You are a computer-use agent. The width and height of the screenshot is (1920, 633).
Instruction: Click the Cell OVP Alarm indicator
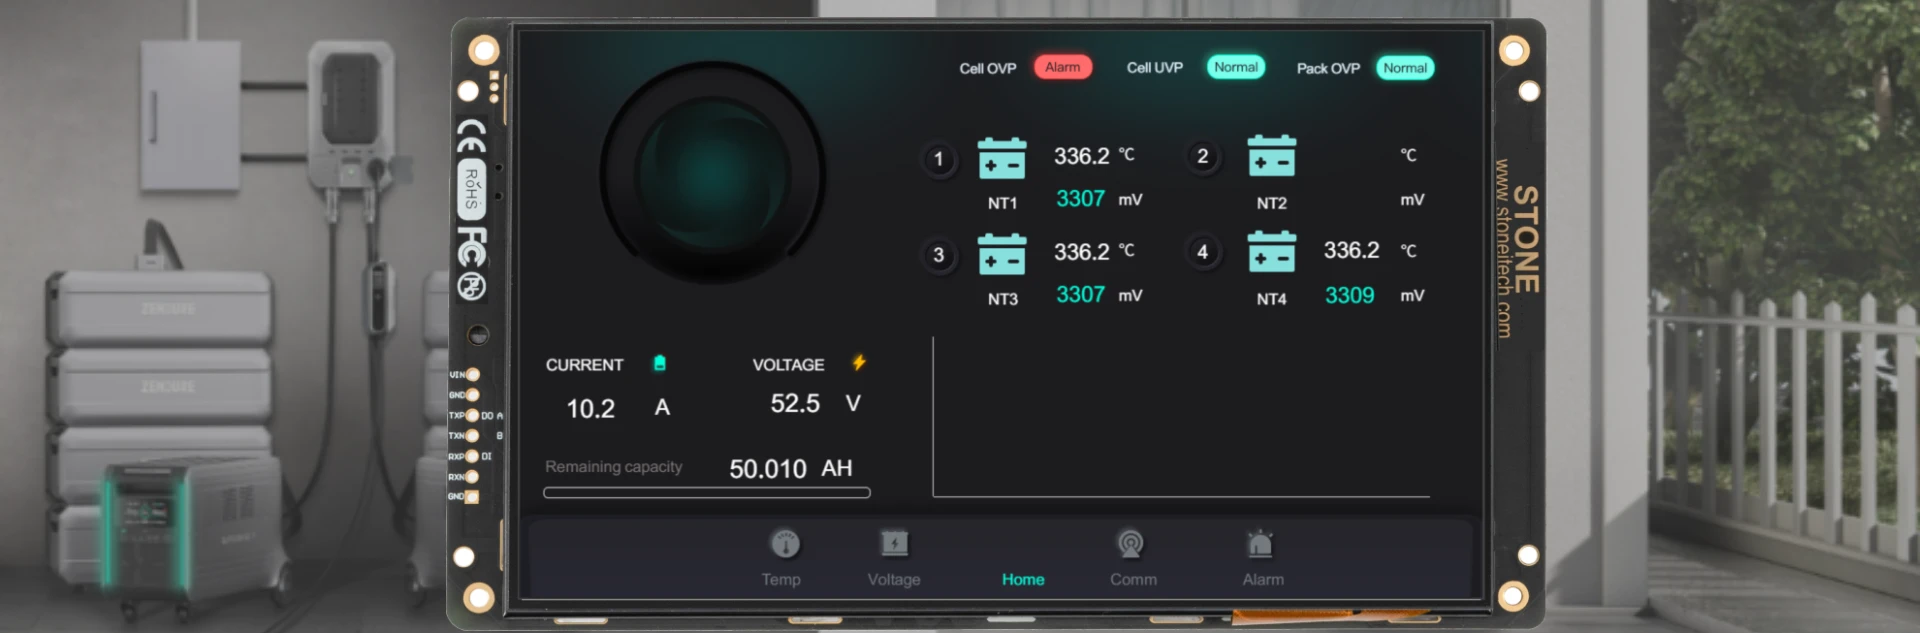tap(1062, 67)
